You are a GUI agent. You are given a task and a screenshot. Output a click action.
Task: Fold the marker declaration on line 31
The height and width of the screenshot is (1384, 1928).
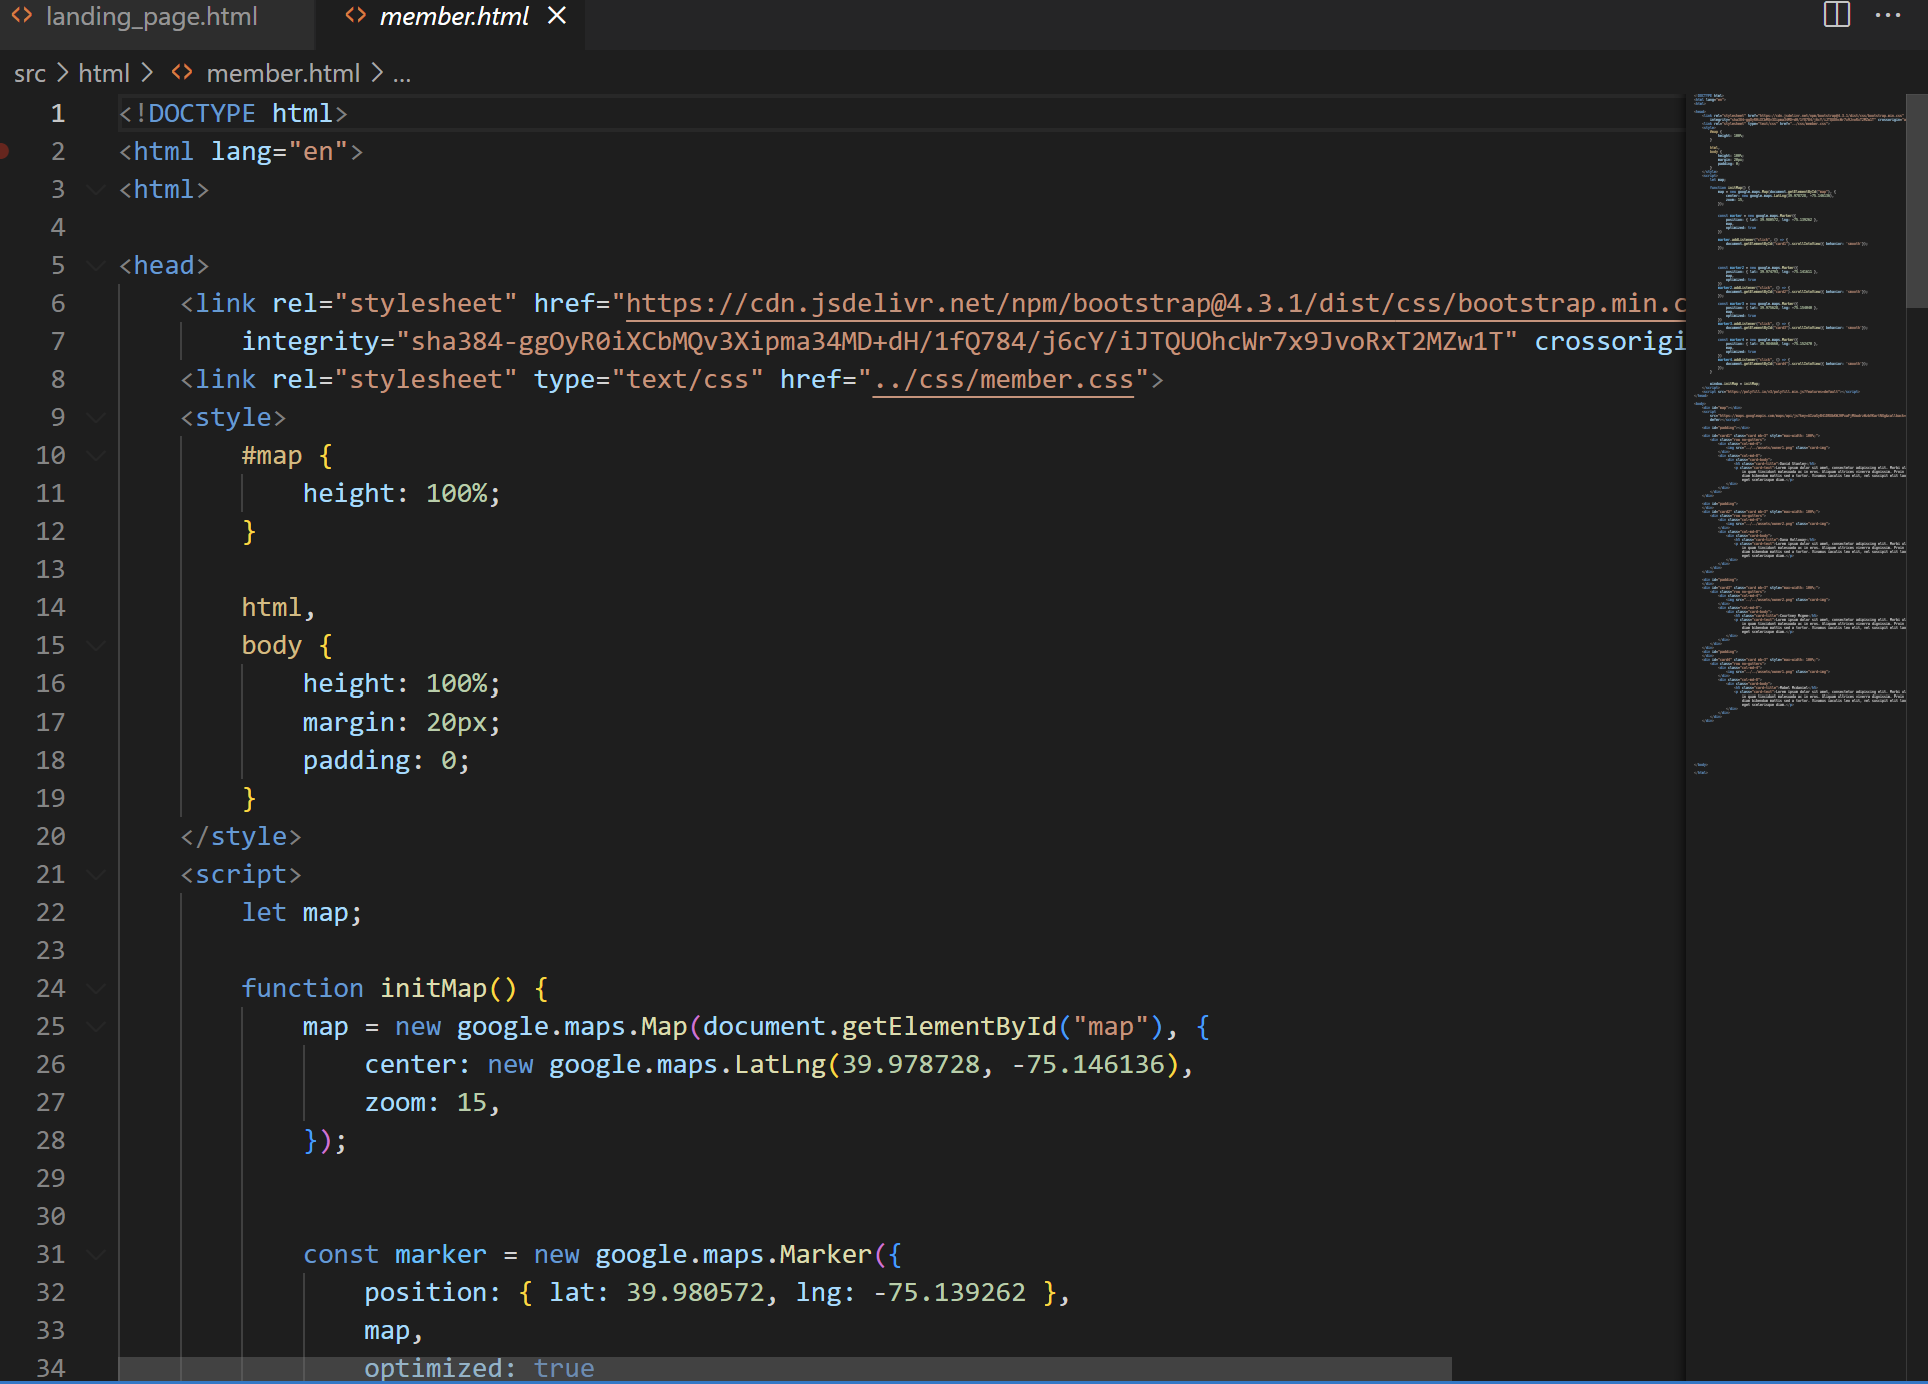[x=96, y=1254]
